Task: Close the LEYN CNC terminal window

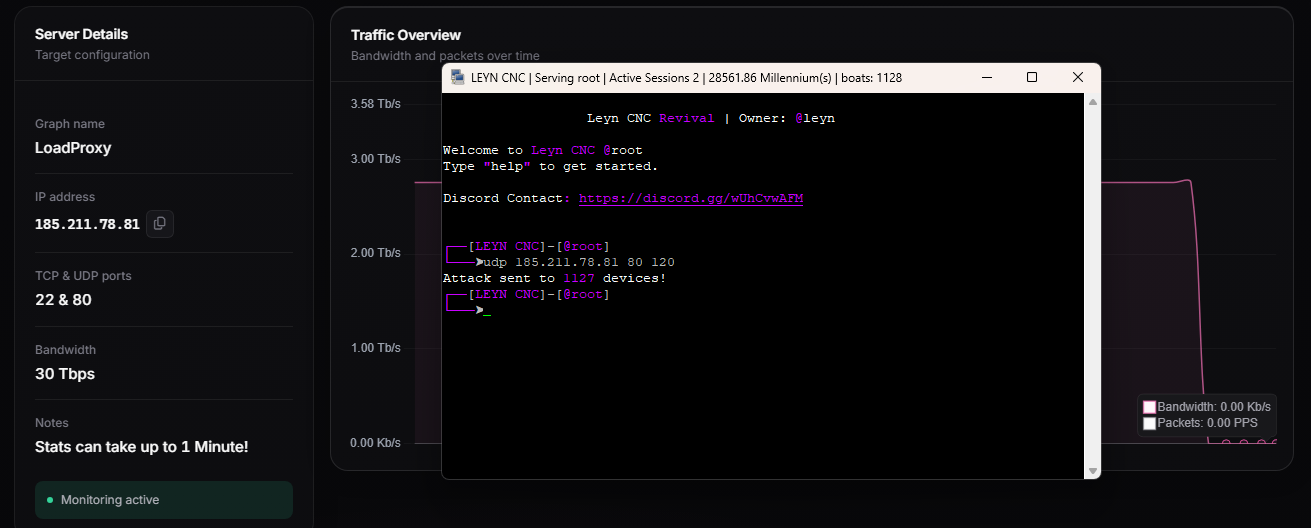Action: coord(1077,77)
